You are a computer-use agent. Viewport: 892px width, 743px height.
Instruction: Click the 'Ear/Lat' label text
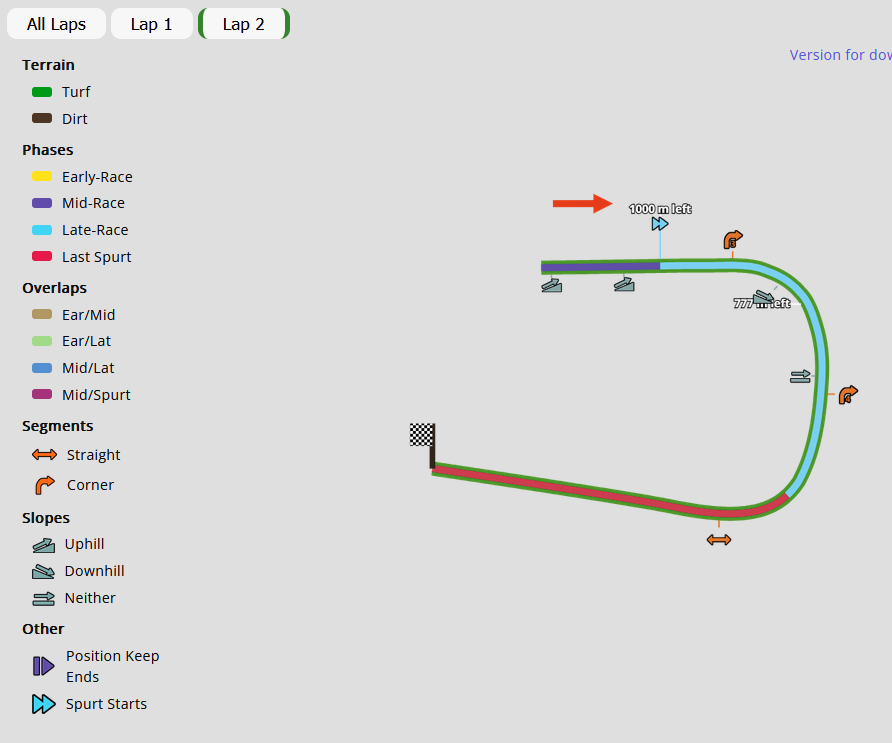click(x=86, y=341)
